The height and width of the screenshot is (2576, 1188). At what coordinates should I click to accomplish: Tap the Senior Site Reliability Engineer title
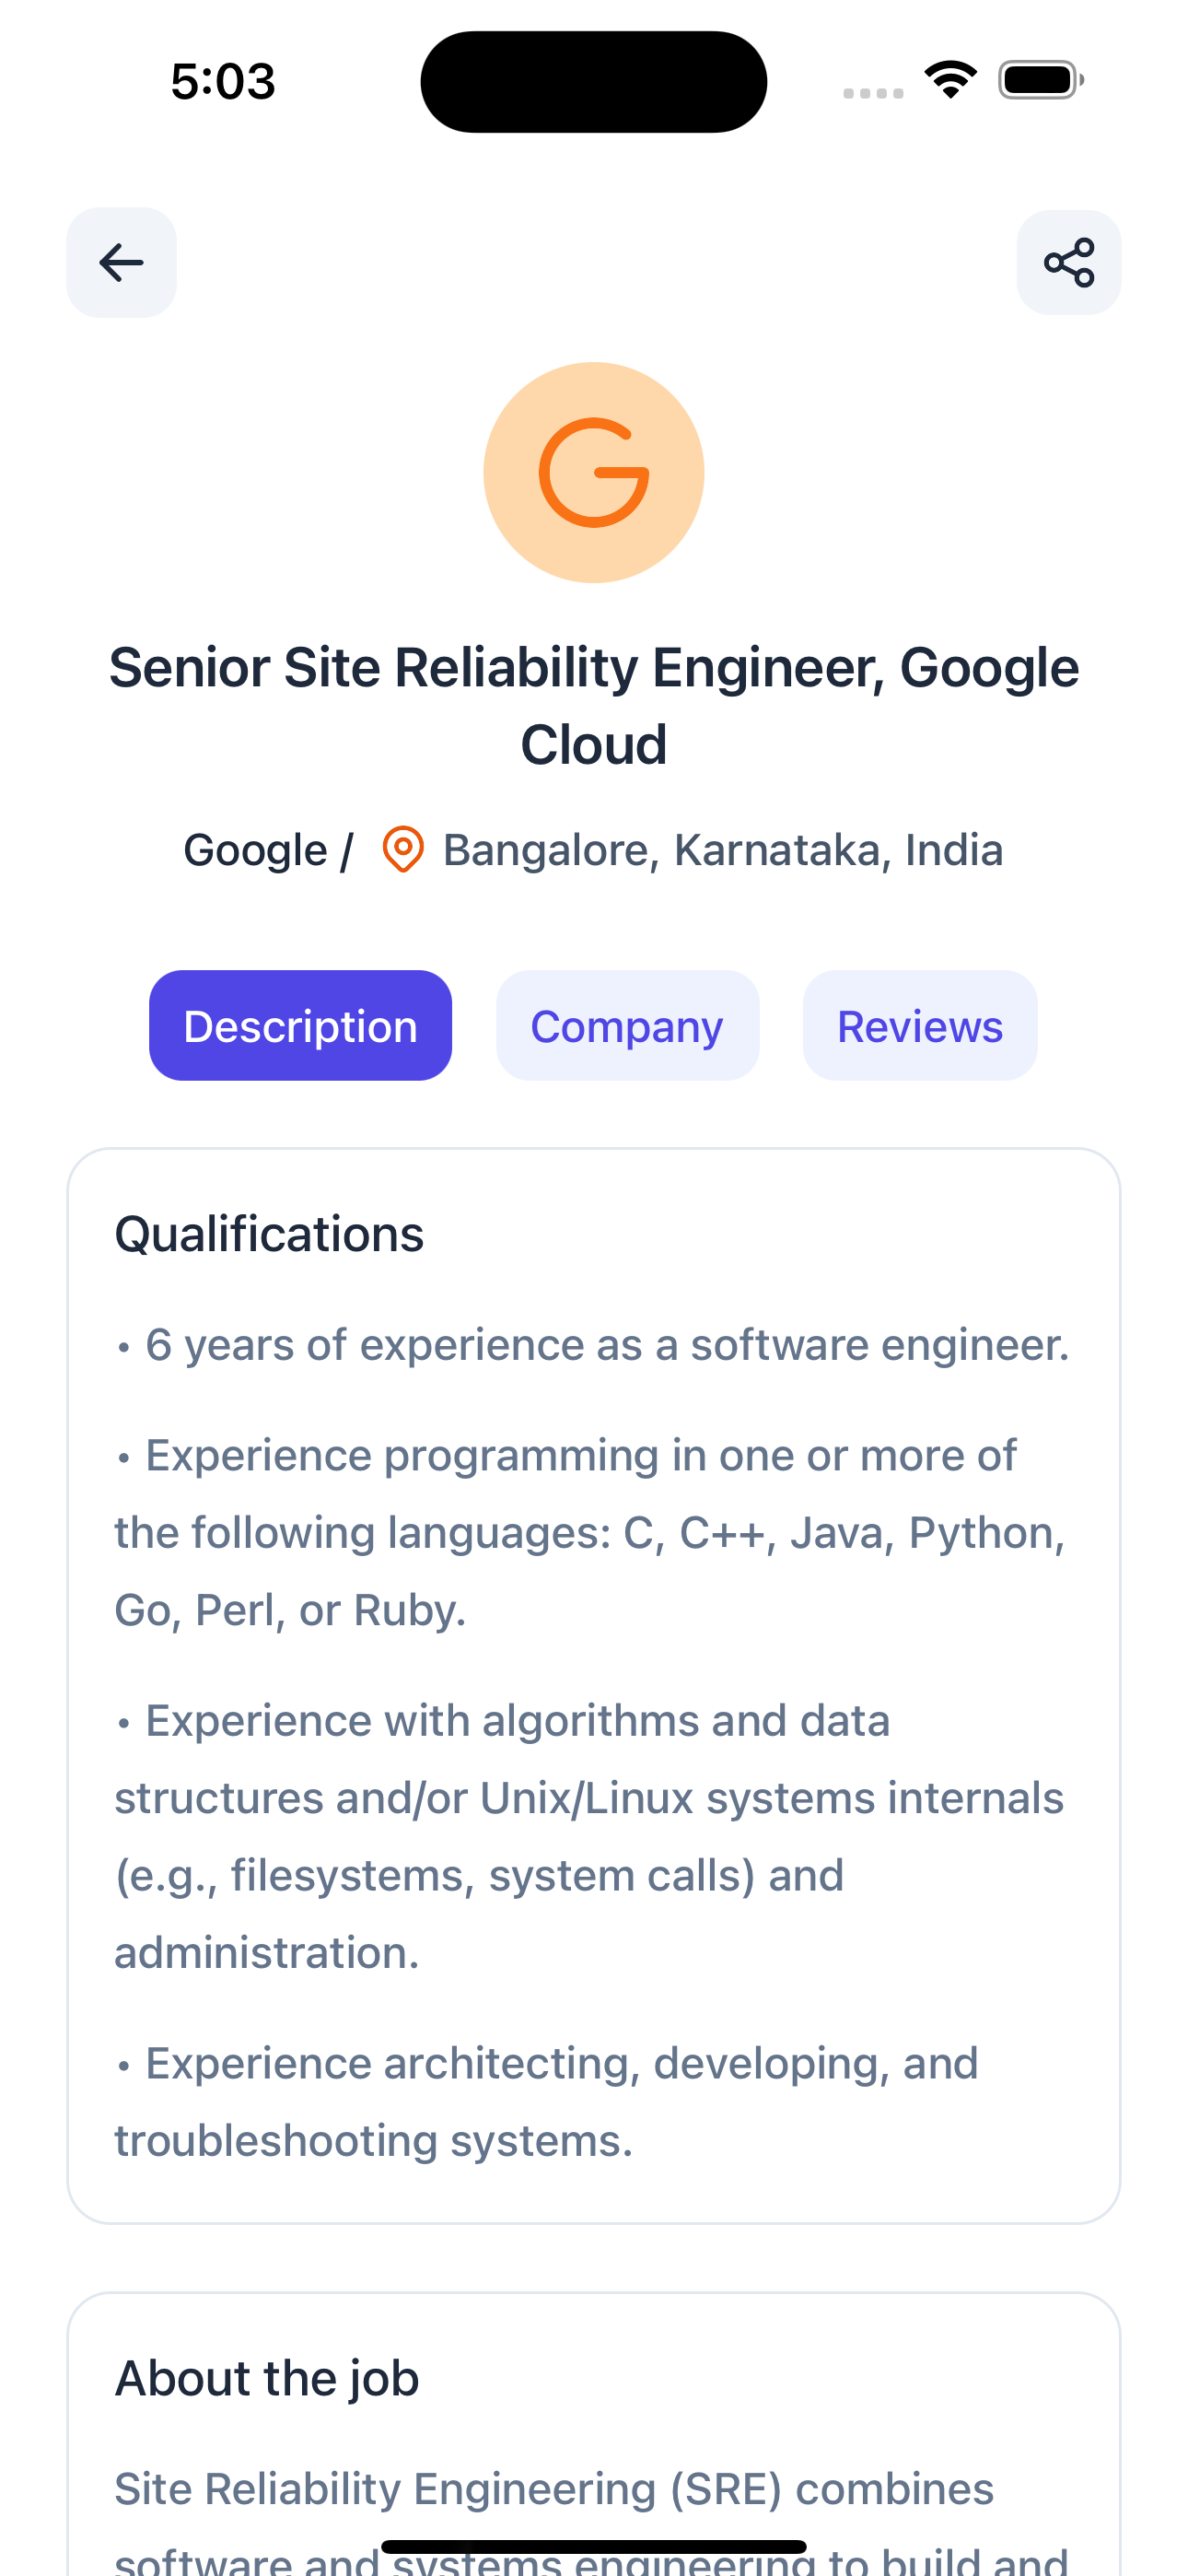(x=594, y=705)
